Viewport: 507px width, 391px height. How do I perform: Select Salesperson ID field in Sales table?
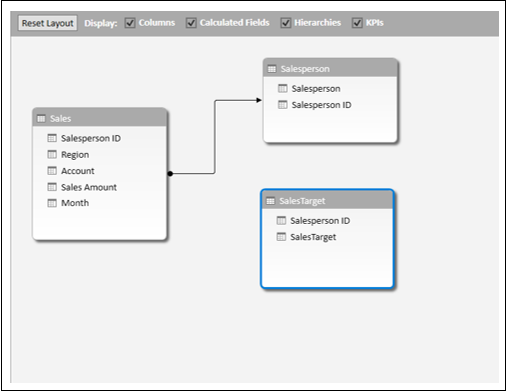(91, 138)
